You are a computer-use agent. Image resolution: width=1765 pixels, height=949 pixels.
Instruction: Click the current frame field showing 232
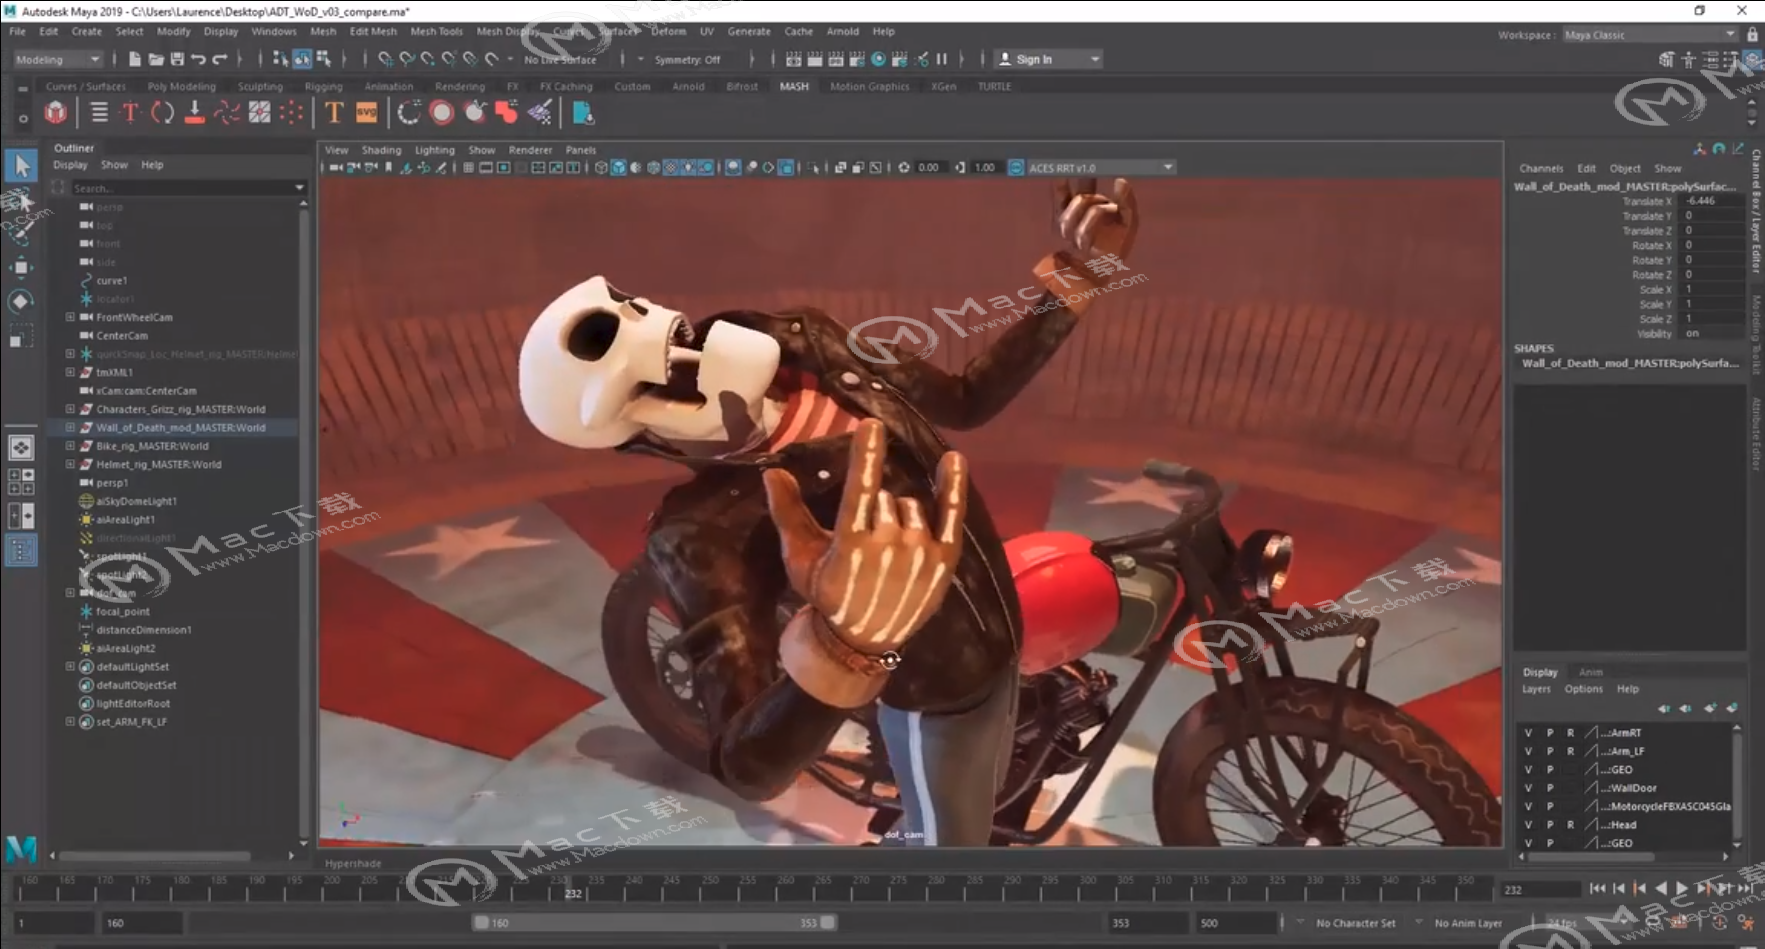point(1540,889)
